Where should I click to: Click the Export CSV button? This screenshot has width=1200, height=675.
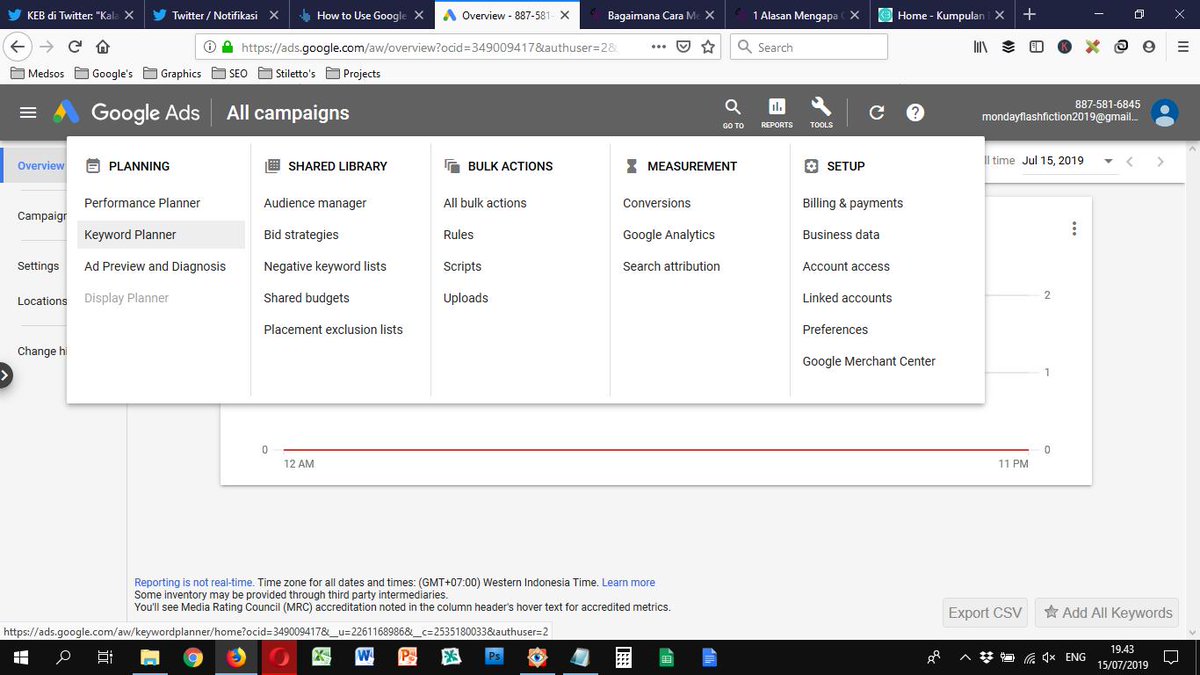coord(985,613)
